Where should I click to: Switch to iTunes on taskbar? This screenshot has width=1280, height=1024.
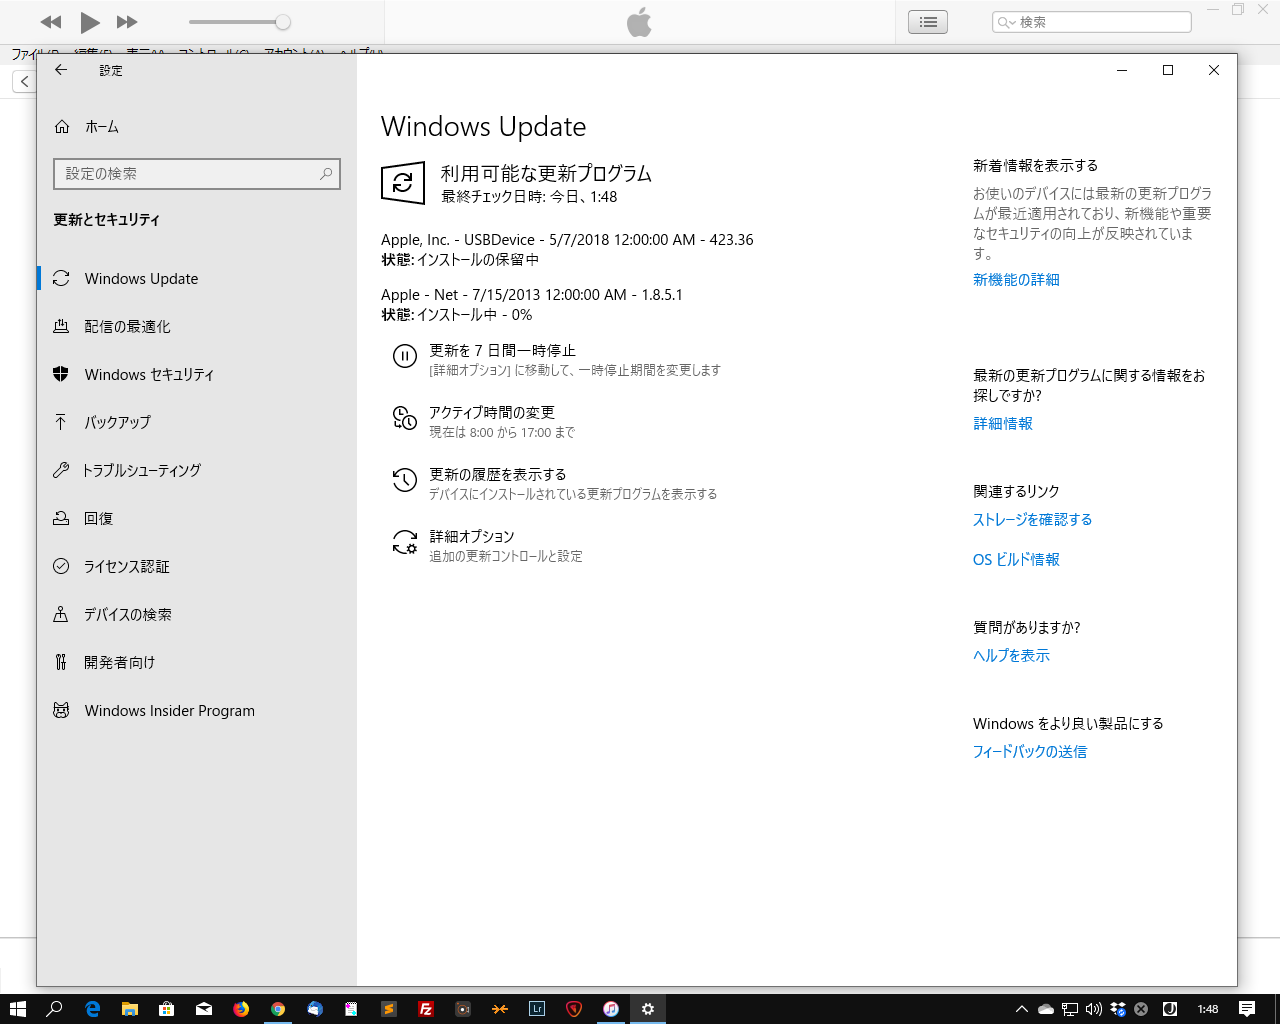(x=610, y=1009)
